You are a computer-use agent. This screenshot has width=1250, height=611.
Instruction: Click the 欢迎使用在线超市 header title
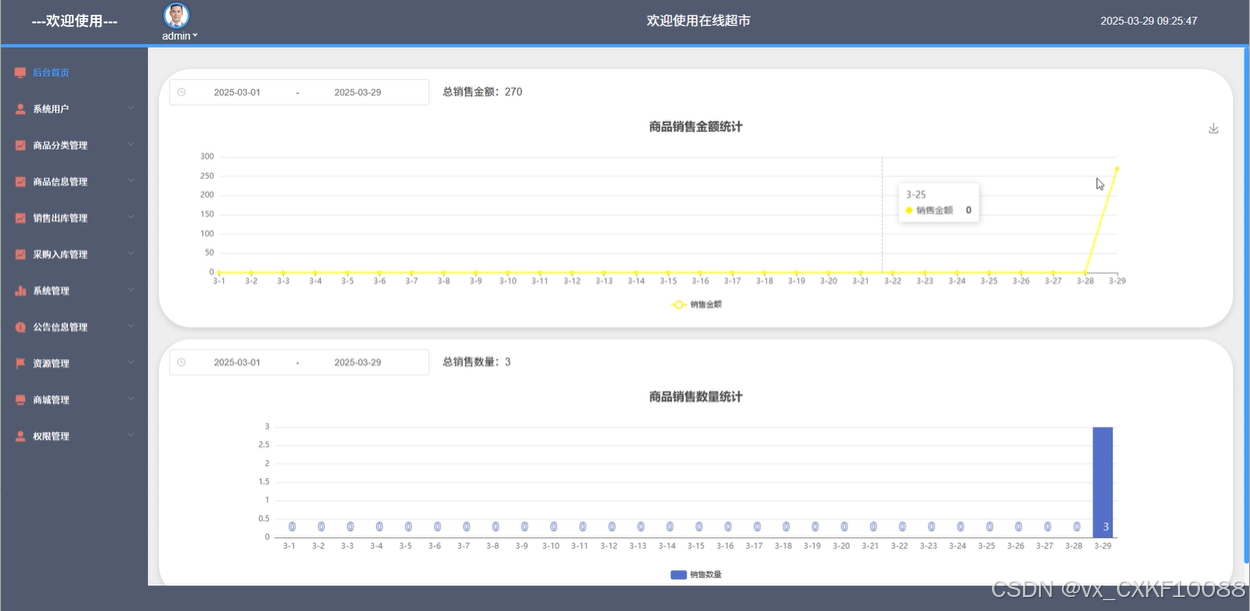pos(698,20)
